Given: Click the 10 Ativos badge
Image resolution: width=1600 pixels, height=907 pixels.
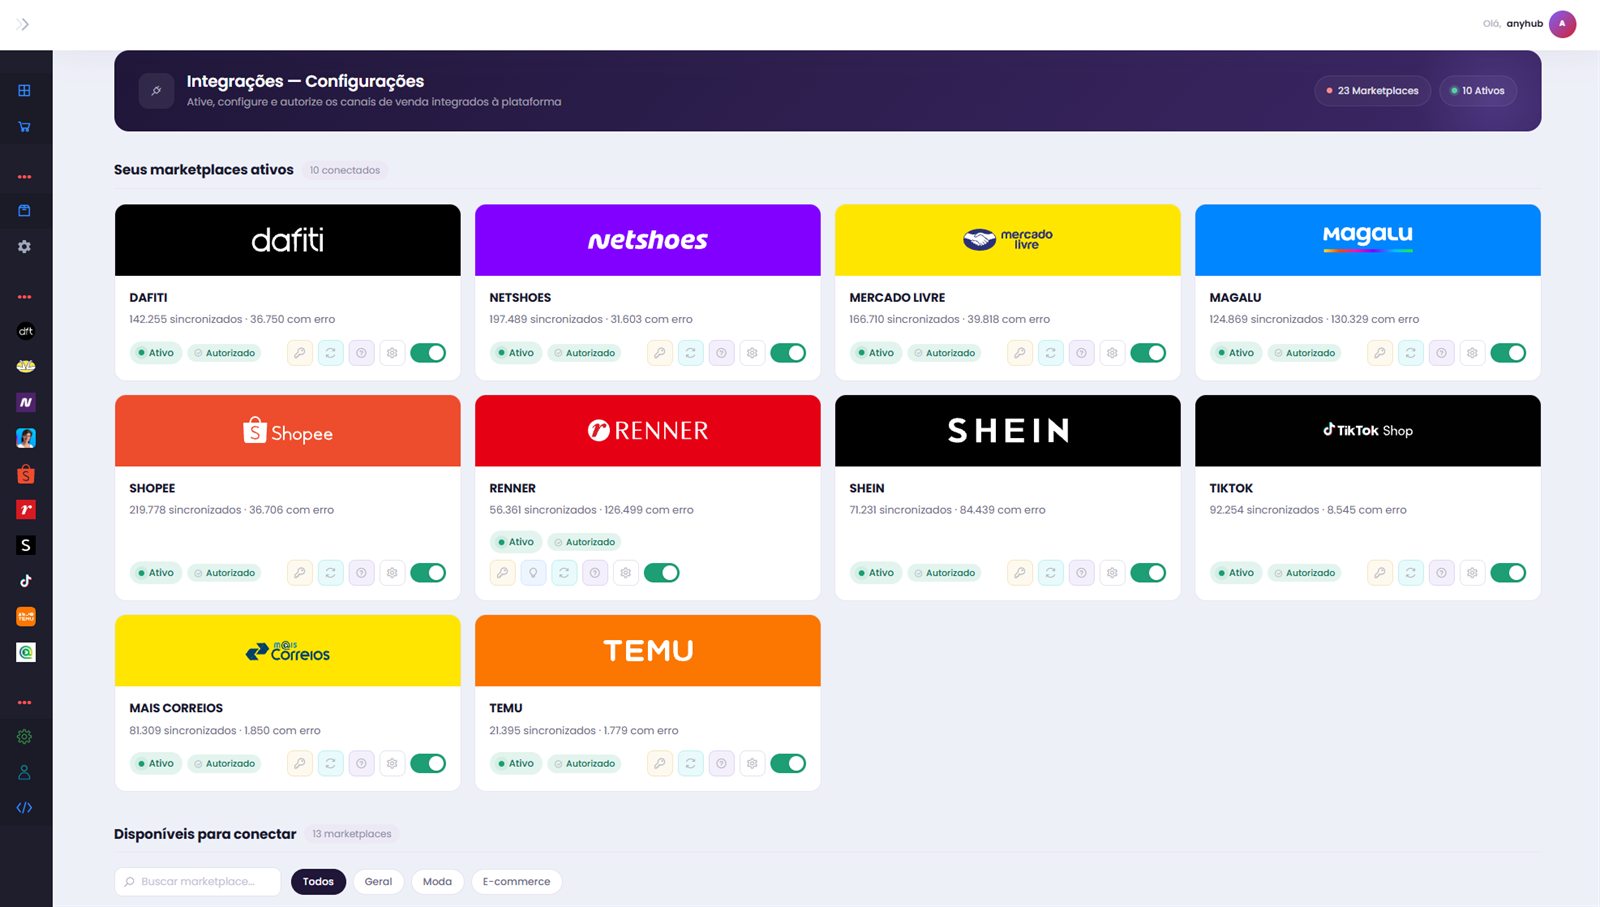Looking at the screenshot, I should [x=1478, y=91].
